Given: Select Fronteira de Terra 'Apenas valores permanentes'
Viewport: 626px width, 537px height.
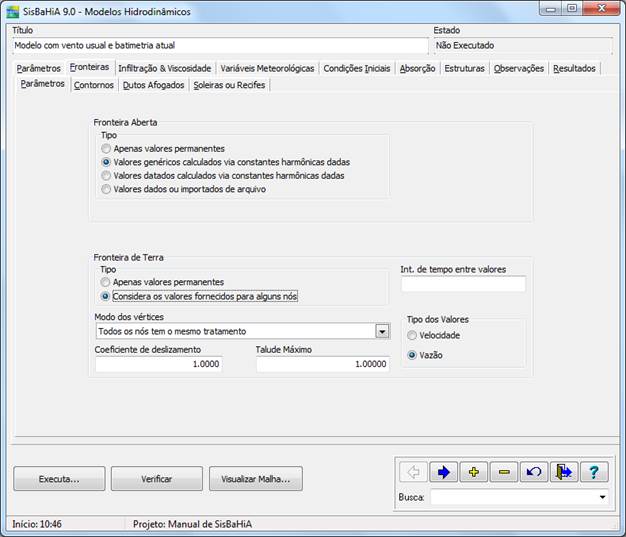Looking at the screenshot, I should tap(162, 282).
